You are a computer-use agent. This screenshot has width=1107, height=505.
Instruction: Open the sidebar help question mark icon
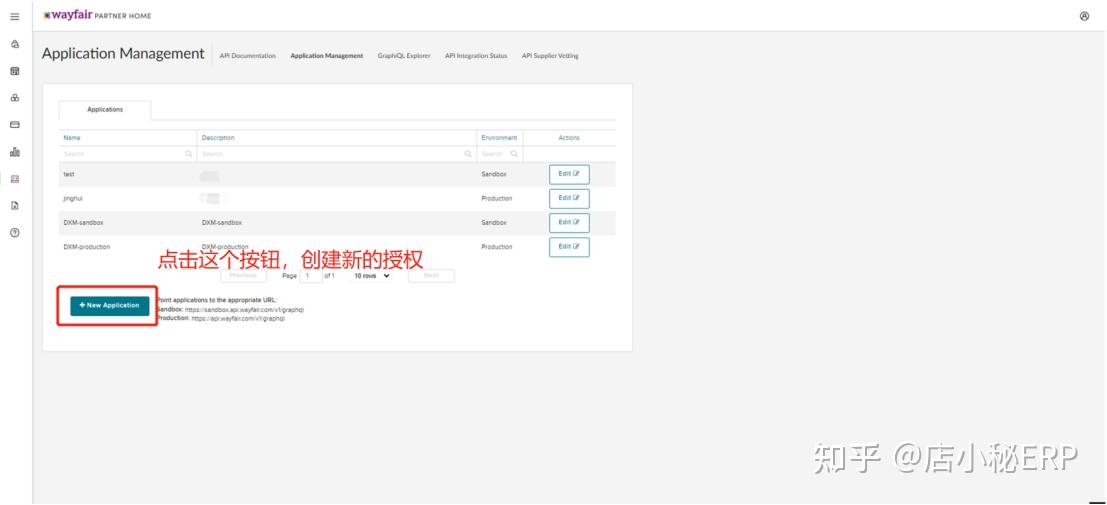point(15,232)
